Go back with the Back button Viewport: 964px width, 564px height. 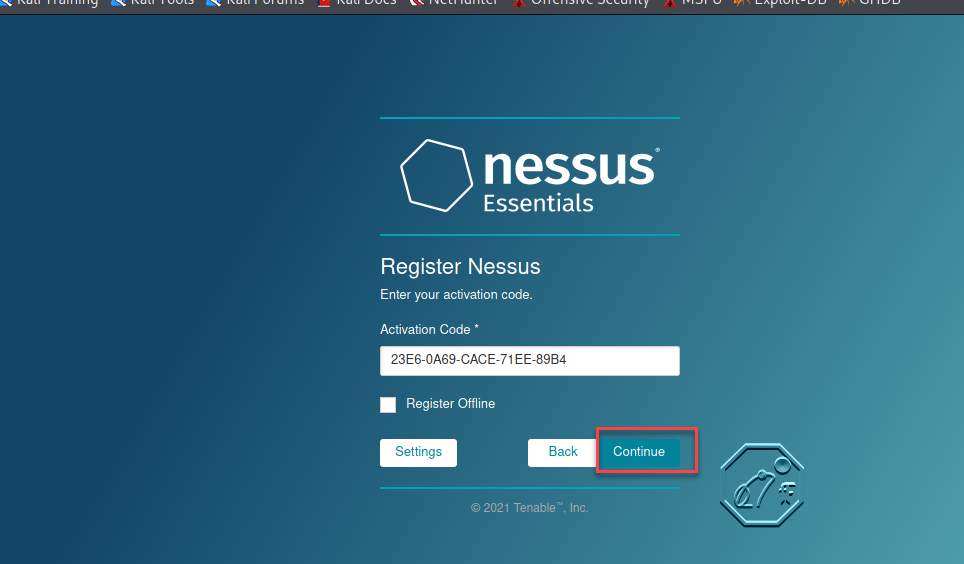[563, 452]
